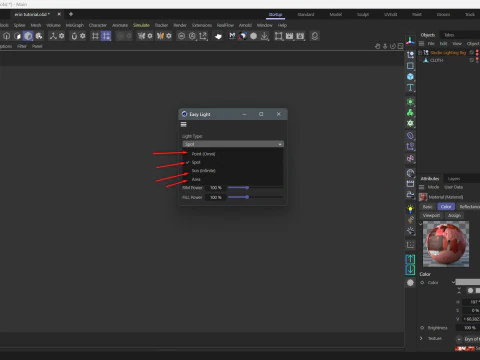
Task: Click the FILL Power percentage field
Action: point(215,197)
